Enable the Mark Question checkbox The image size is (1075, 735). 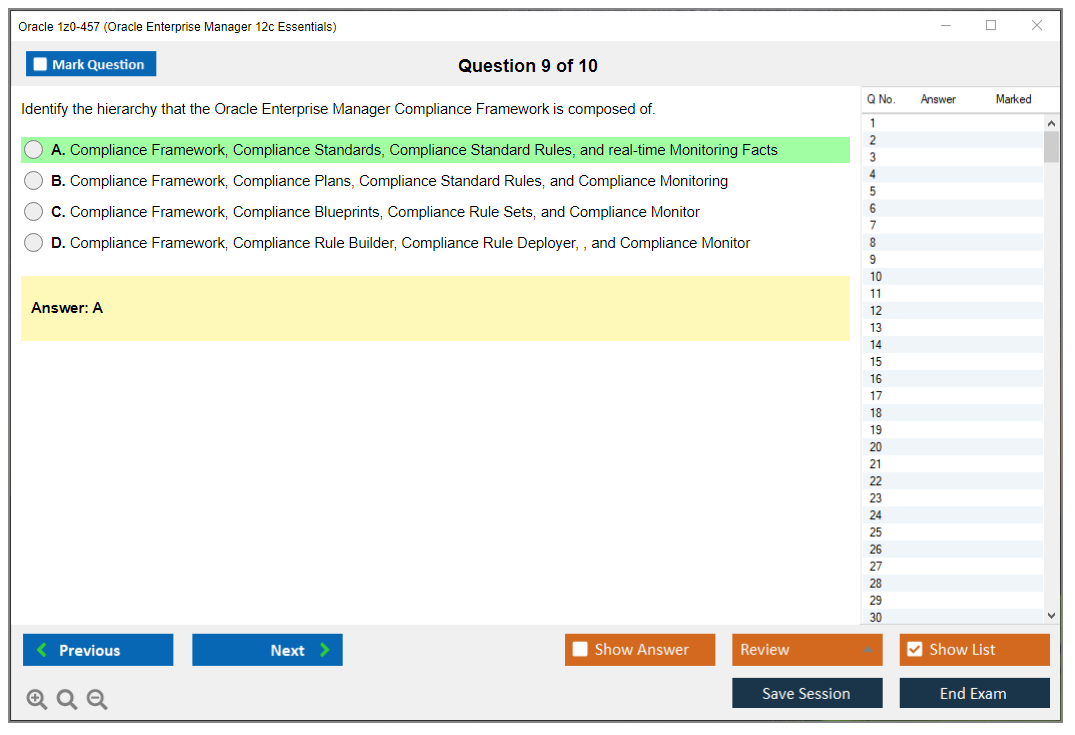[x=39, y=63]
